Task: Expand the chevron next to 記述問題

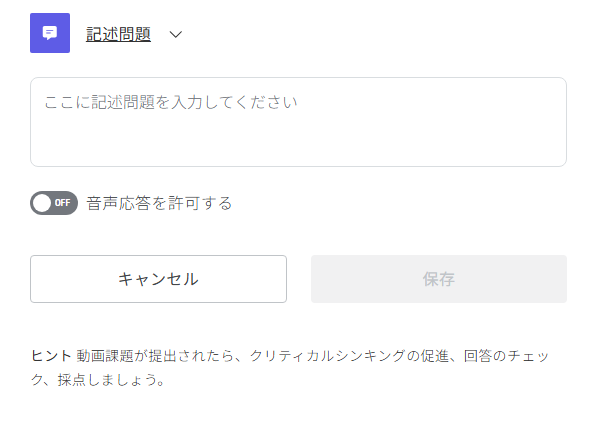Action: pos(176,35)
